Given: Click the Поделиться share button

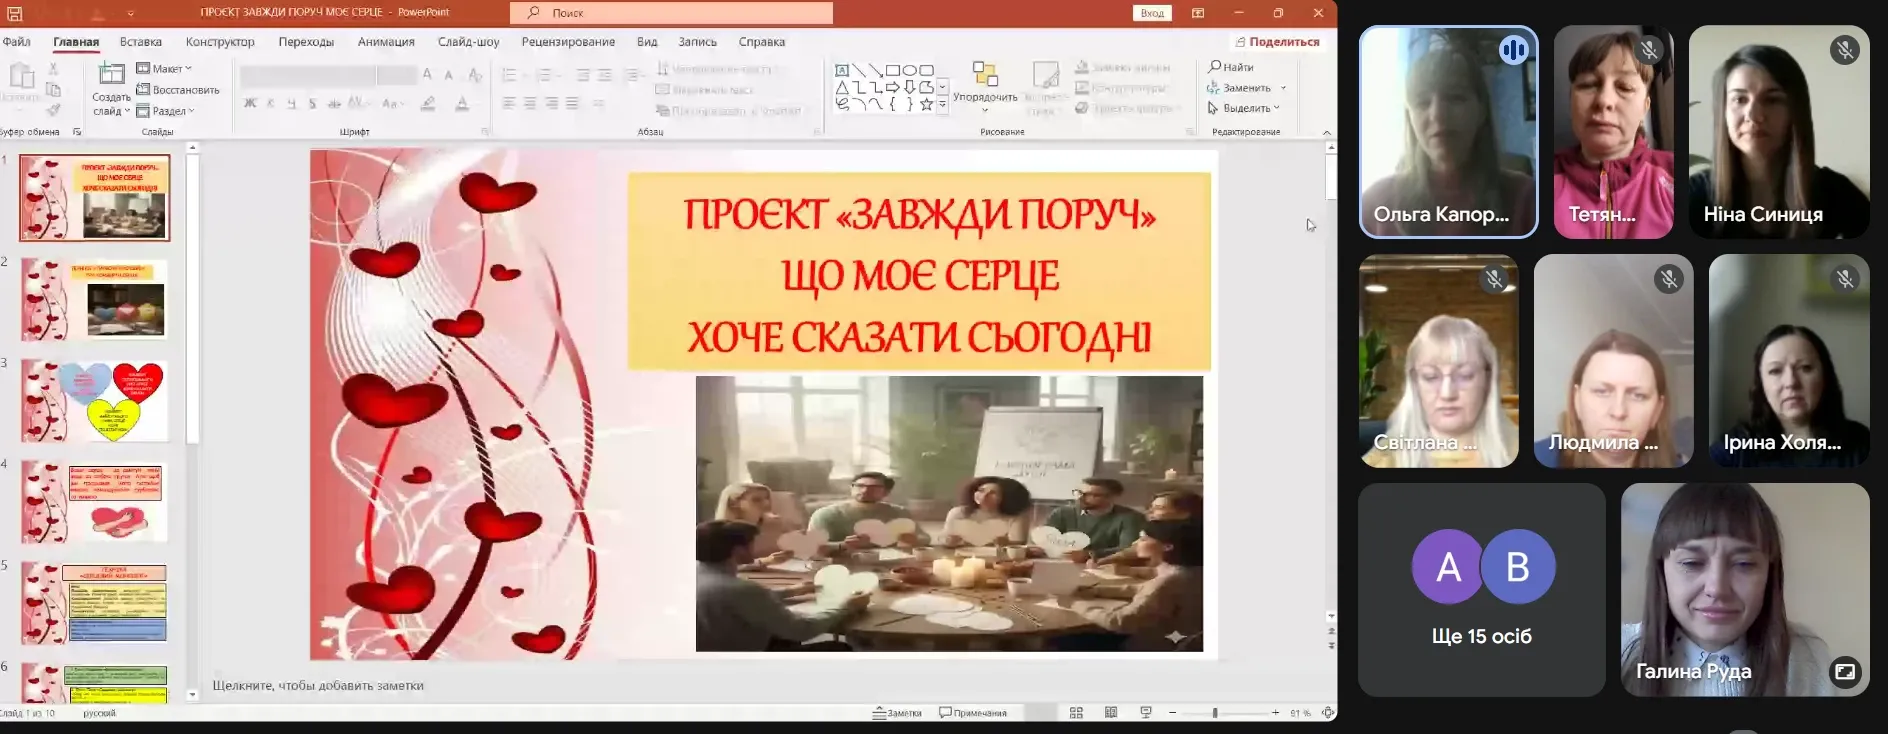Looking at the screenshot, I should [x=1277, y=42].
